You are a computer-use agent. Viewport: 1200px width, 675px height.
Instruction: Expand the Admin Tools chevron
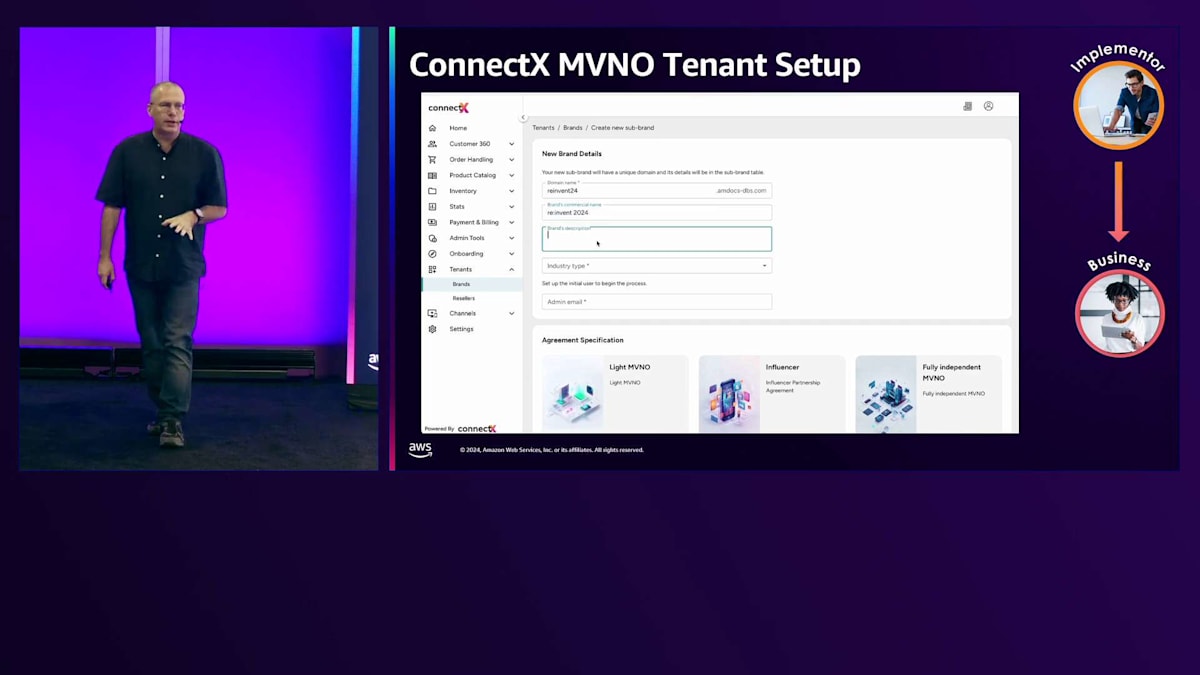point(512,238)
